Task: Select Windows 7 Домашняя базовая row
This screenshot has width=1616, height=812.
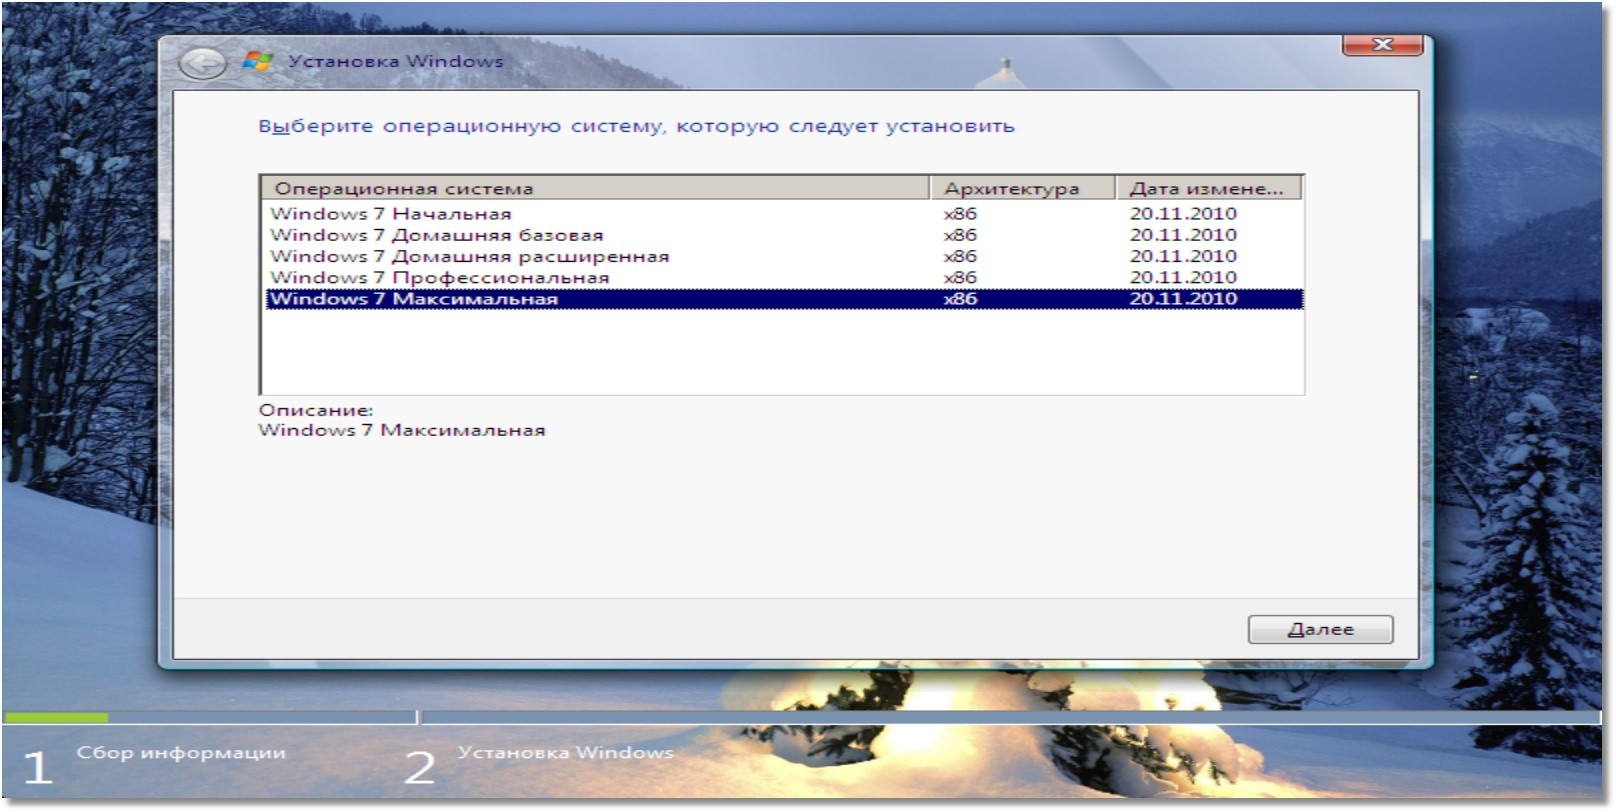Action: coord(784,235)
